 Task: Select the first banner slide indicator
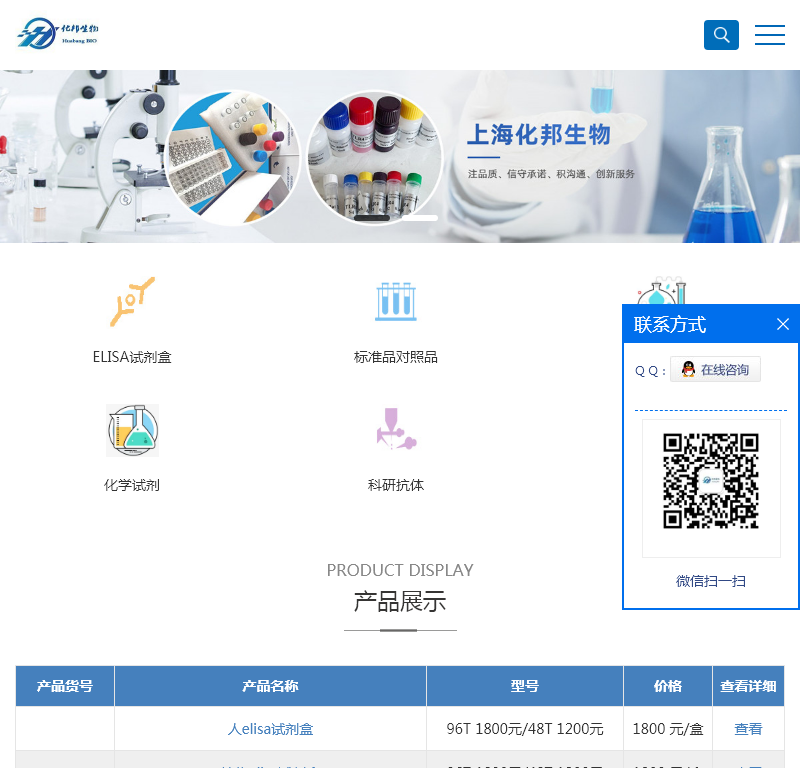tap(372, 218)
